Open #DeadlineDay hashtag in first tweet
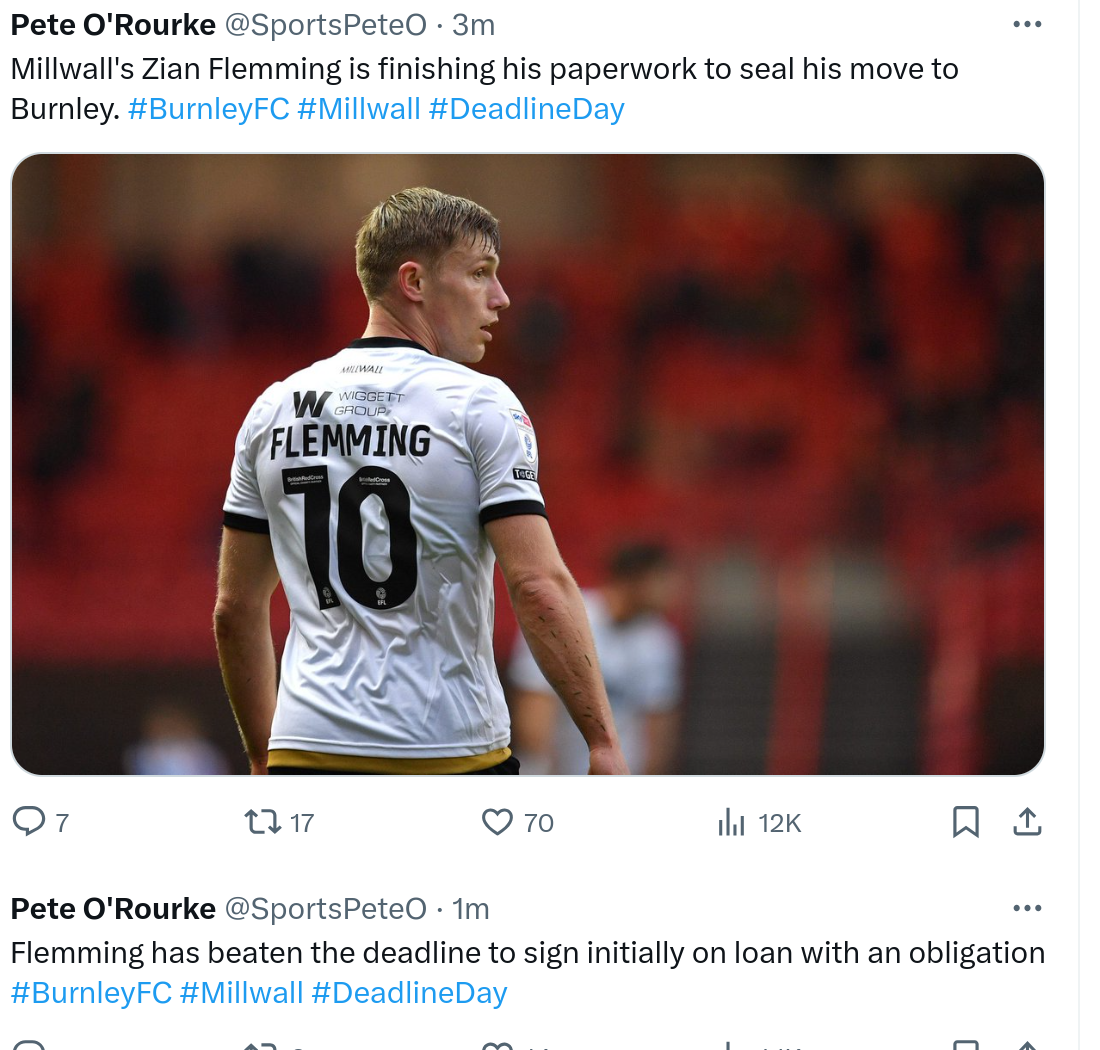1100x1050 pixels. [x=526, y=109]
